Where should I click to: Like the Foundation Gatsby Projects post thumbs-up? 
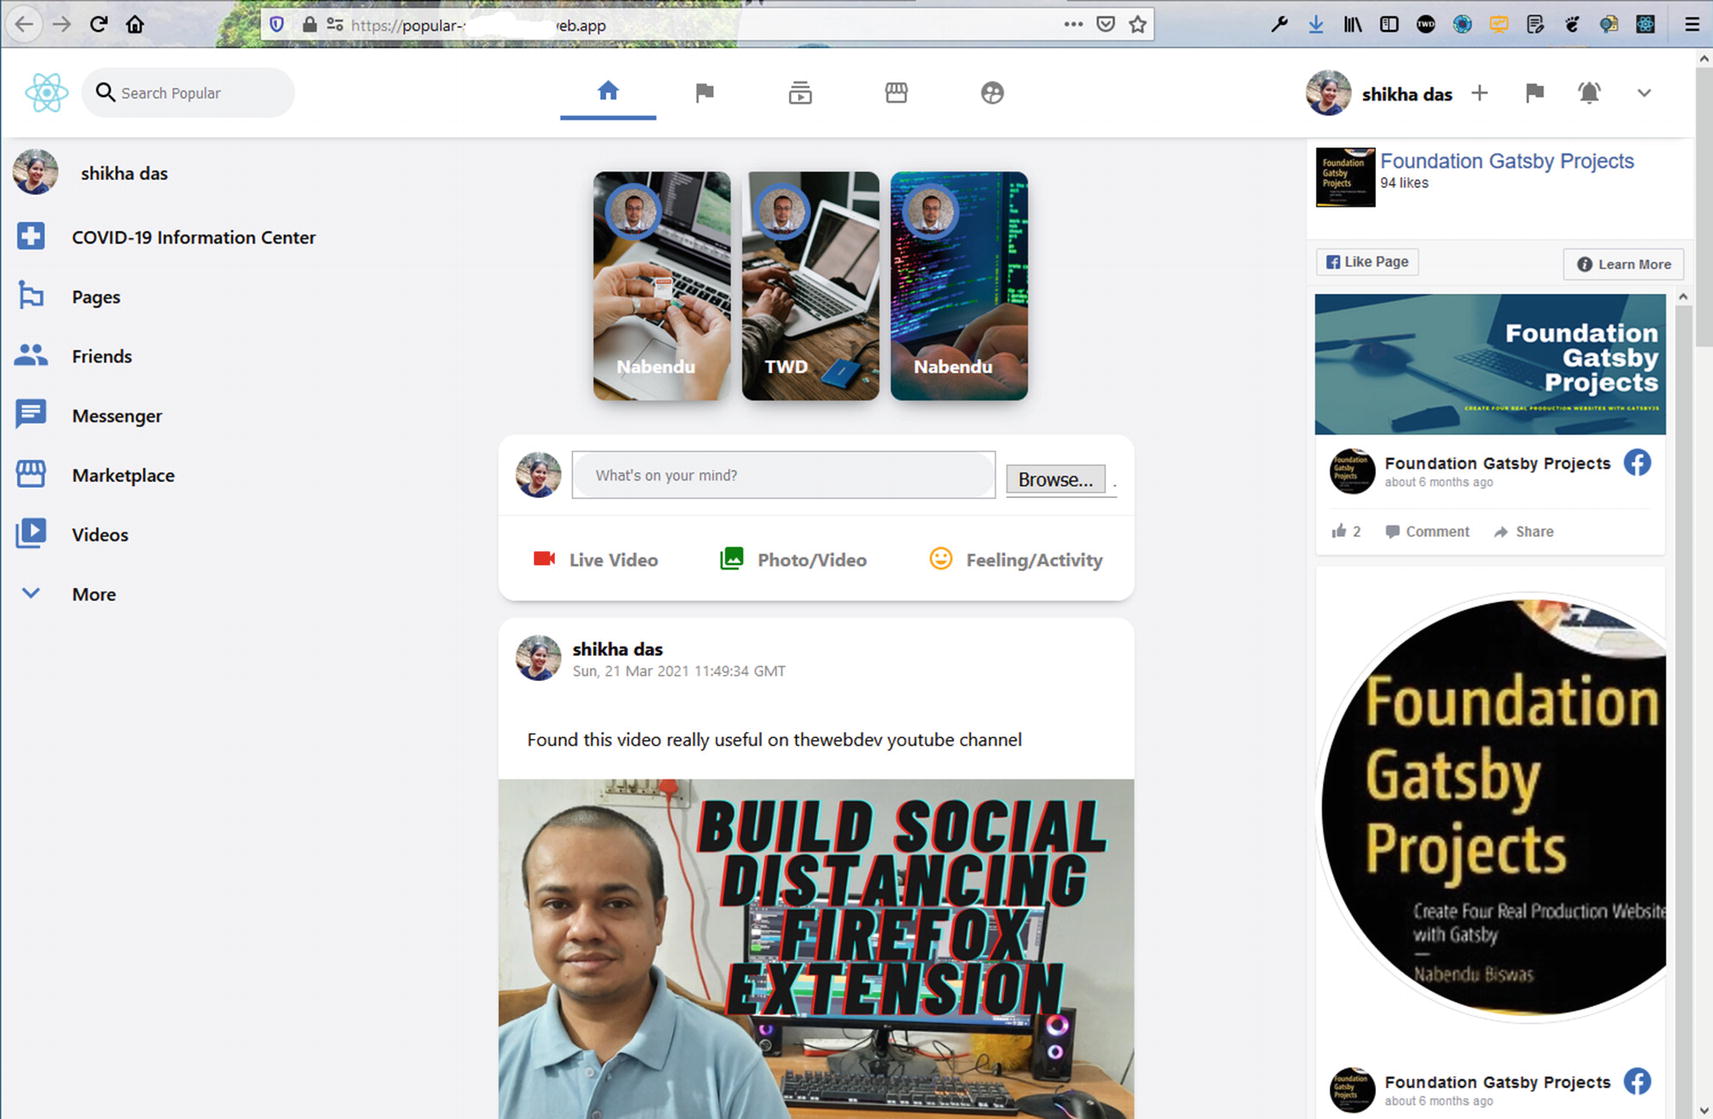coord(1339,531)
